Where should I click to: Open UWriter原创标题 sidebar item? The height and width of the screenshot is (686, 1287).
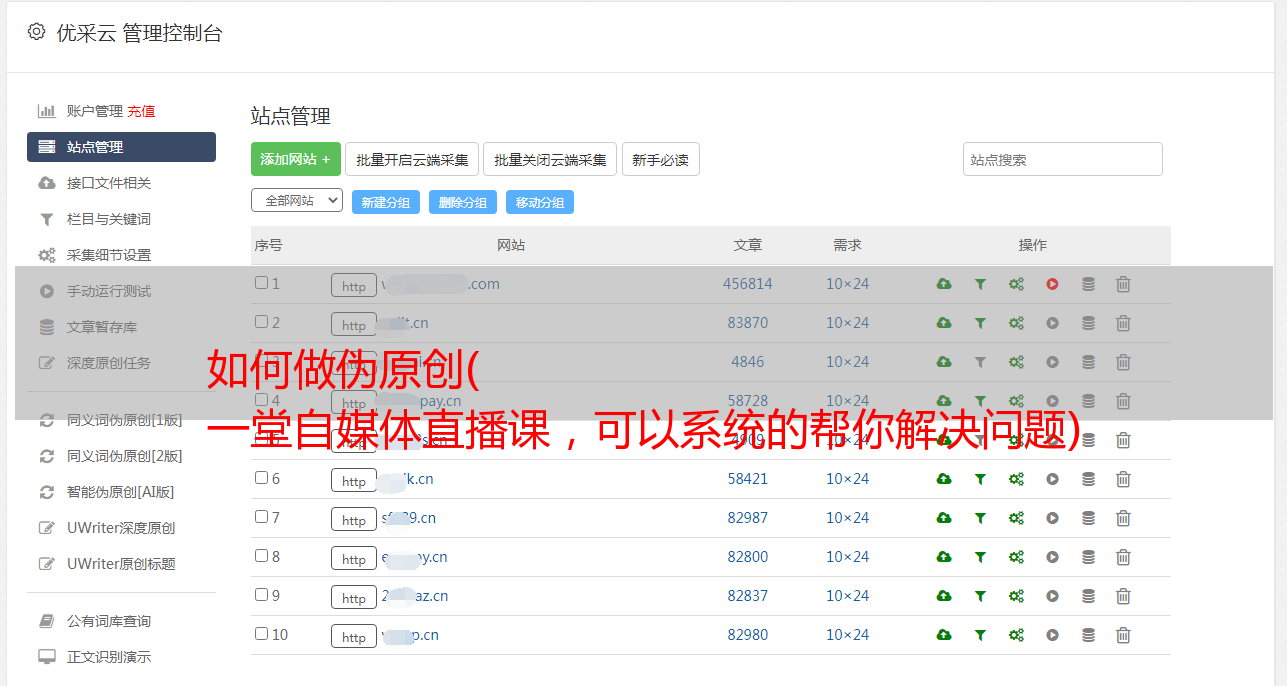[x=121, y=564]
